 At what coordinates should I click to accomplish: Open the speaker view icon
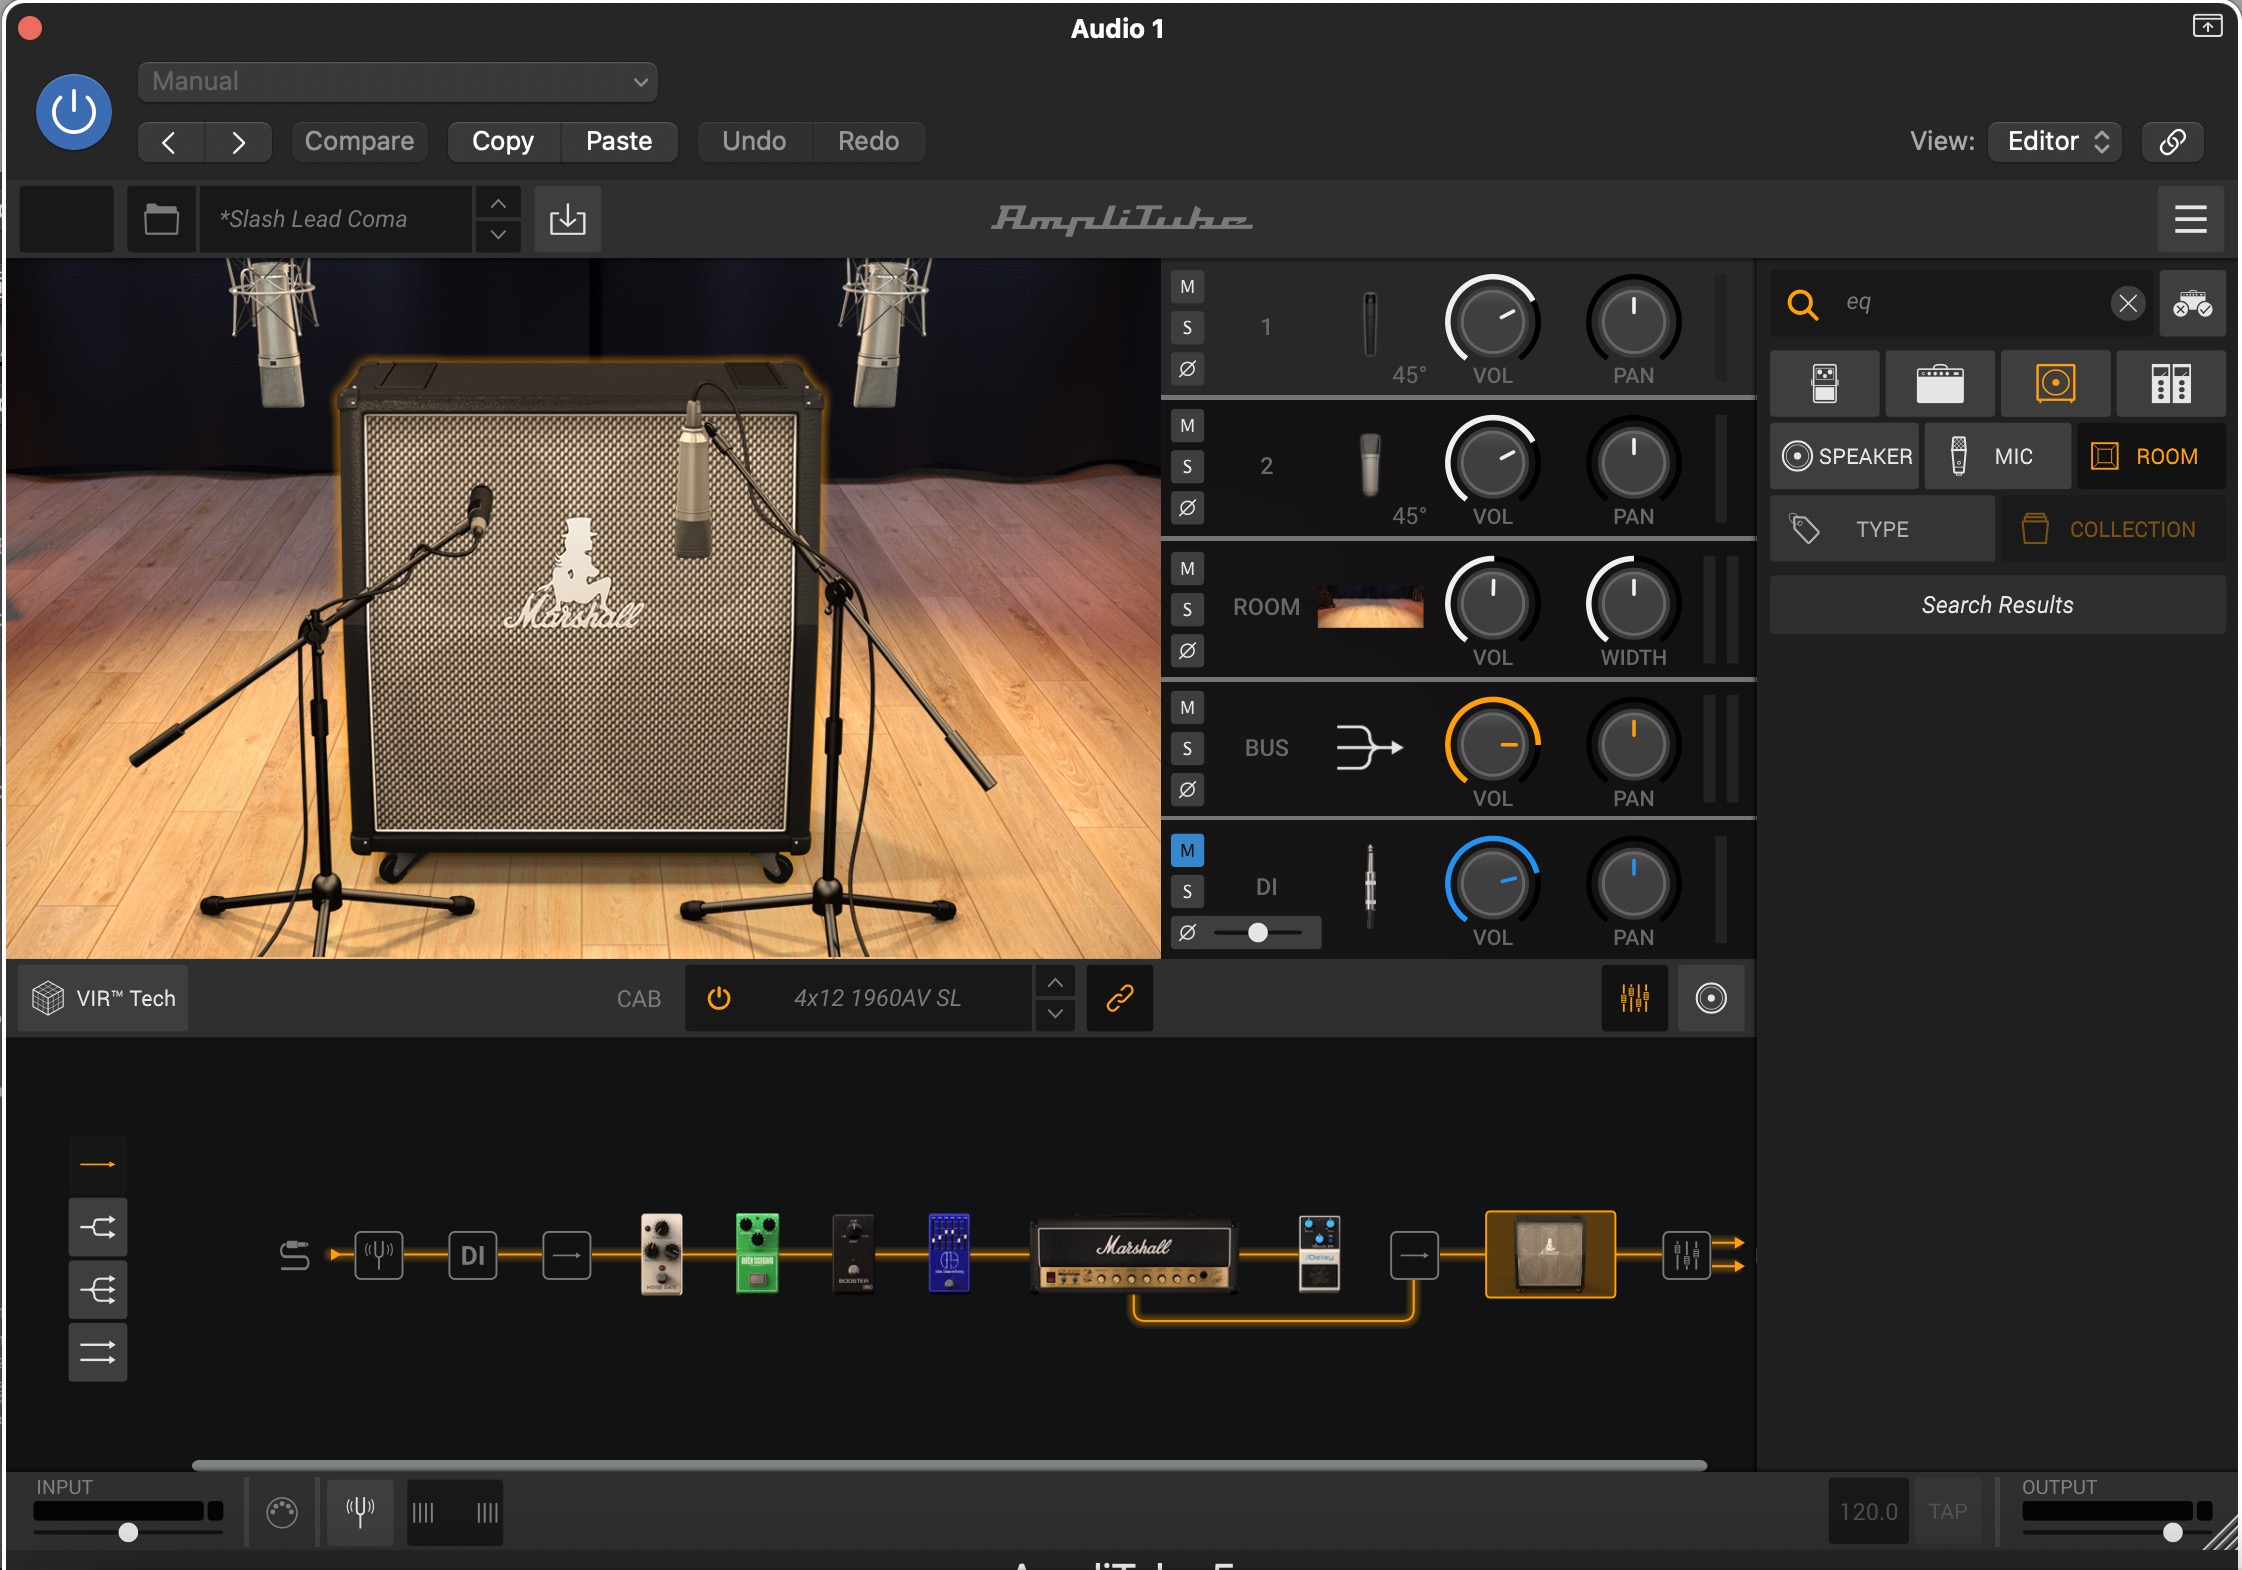click(x=1711, y=998)
